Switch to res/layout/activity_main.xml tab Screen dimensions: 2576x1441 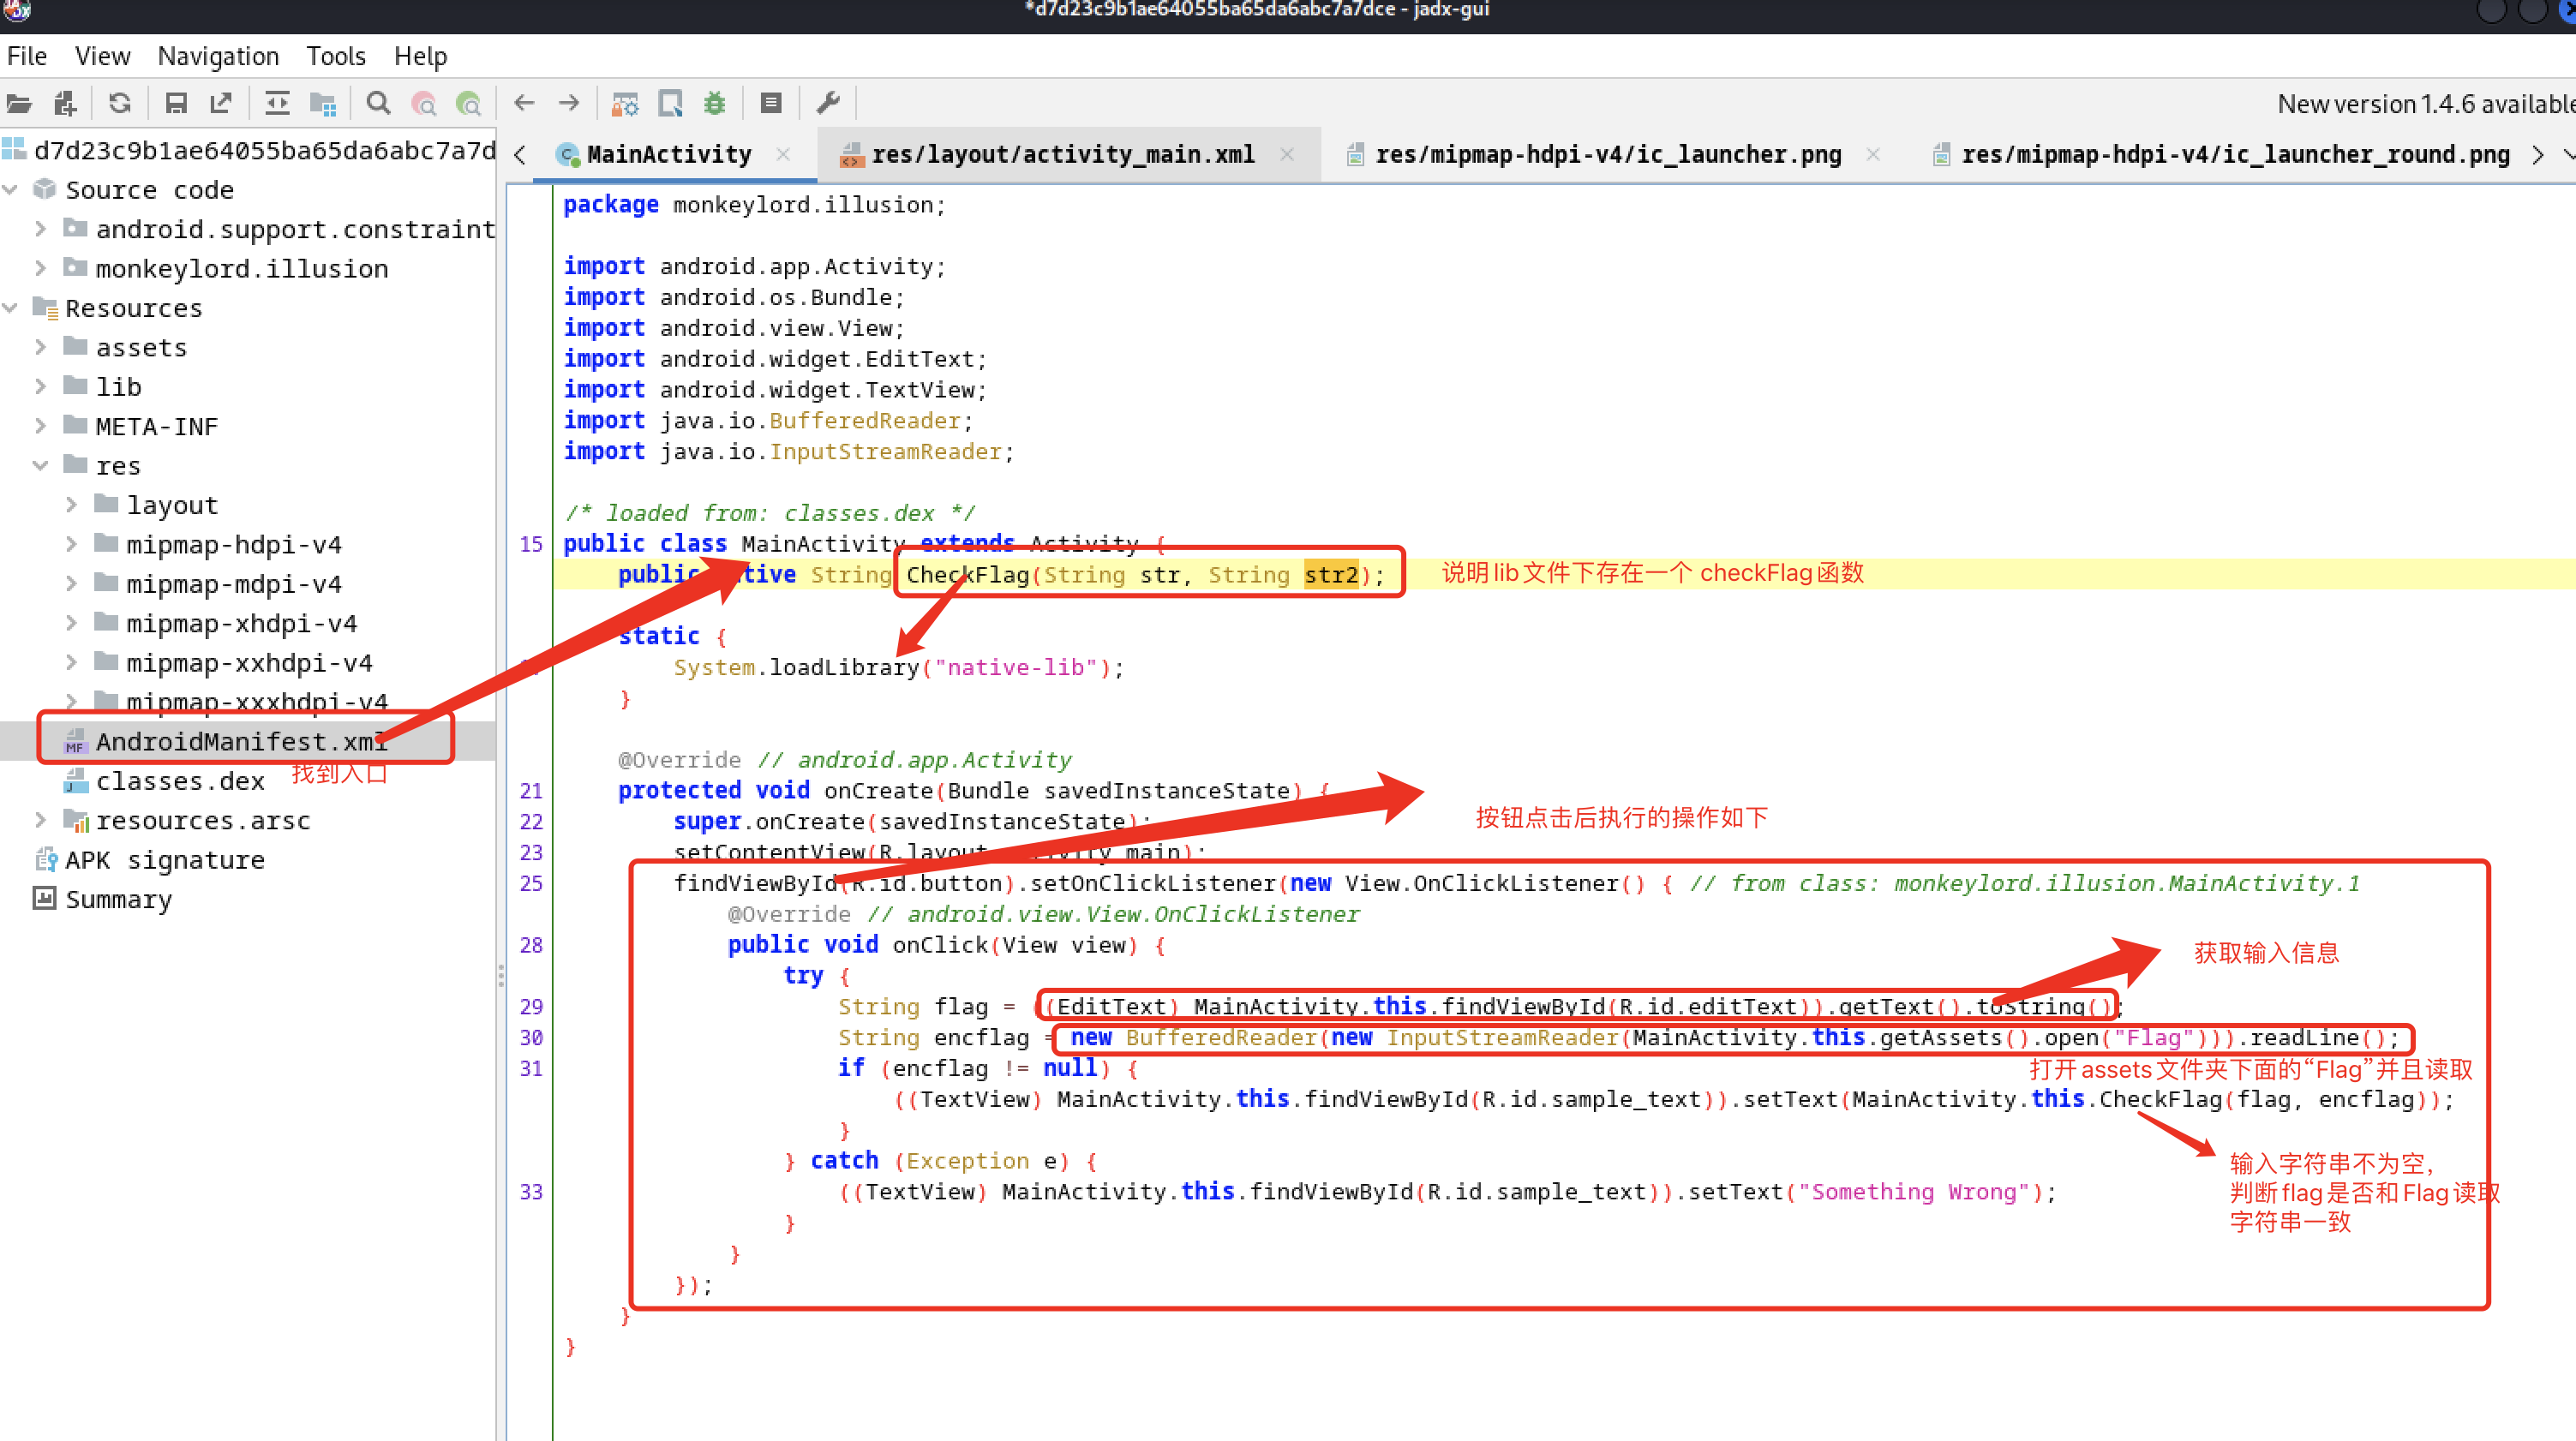point(1061,154)
